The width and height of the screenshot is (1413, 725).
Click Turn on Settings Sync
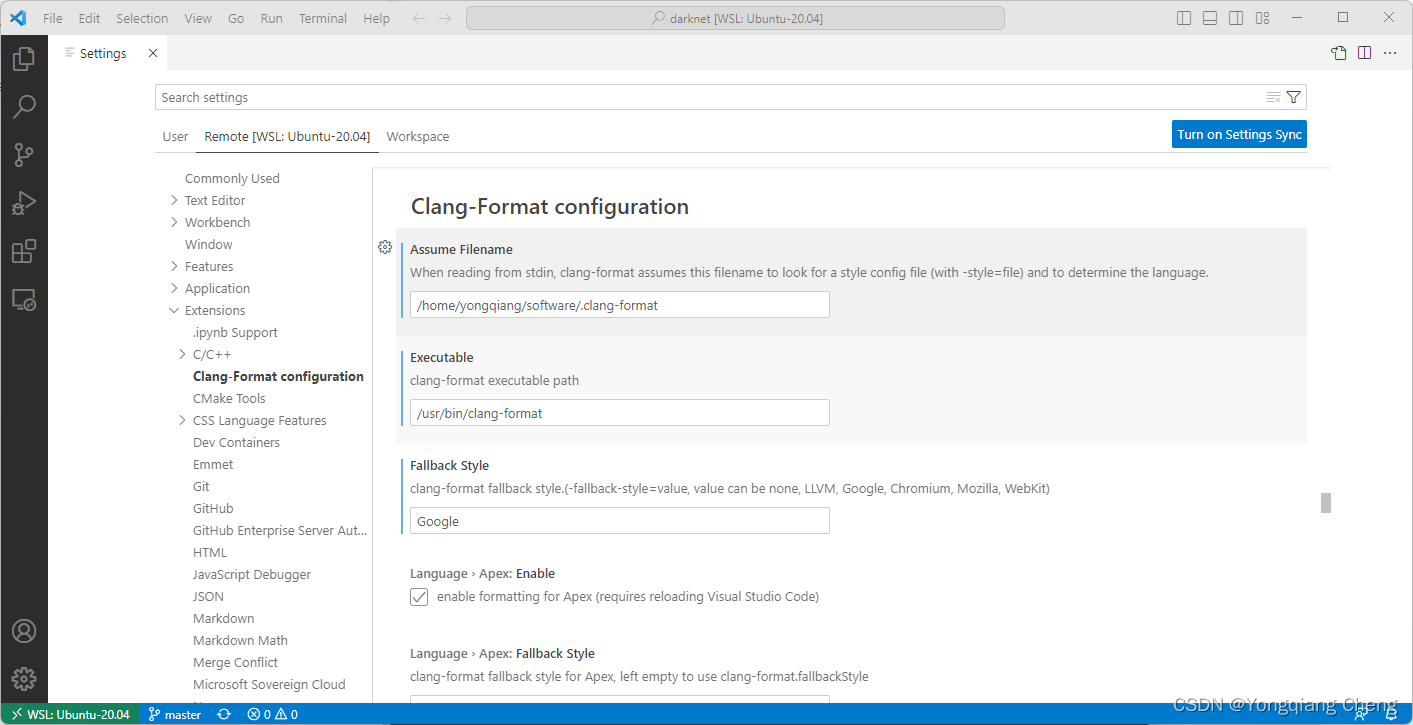1239,133
